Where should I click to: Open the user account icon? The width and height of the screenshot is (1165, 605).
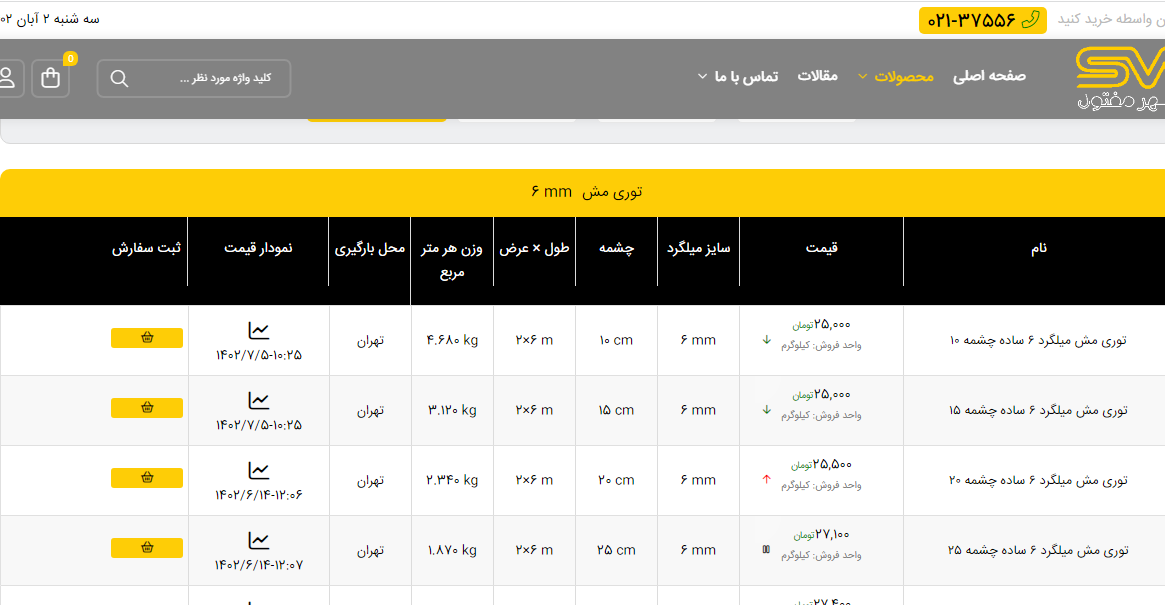coord(8,78)
